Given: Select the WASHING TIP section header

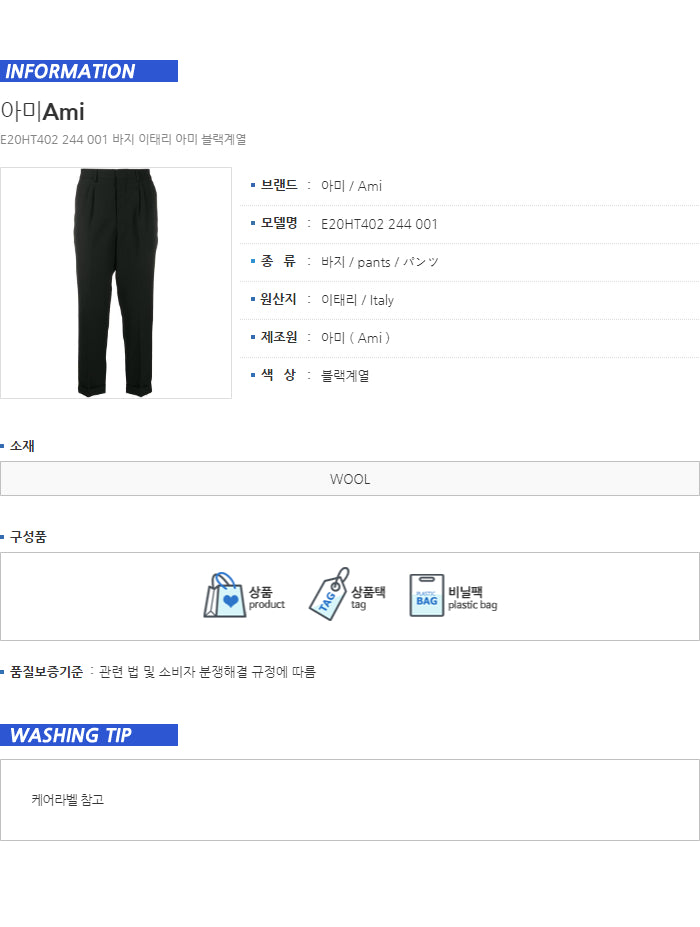Looking at the screenshot, I should pyautogui.click(x=89, y=735).
